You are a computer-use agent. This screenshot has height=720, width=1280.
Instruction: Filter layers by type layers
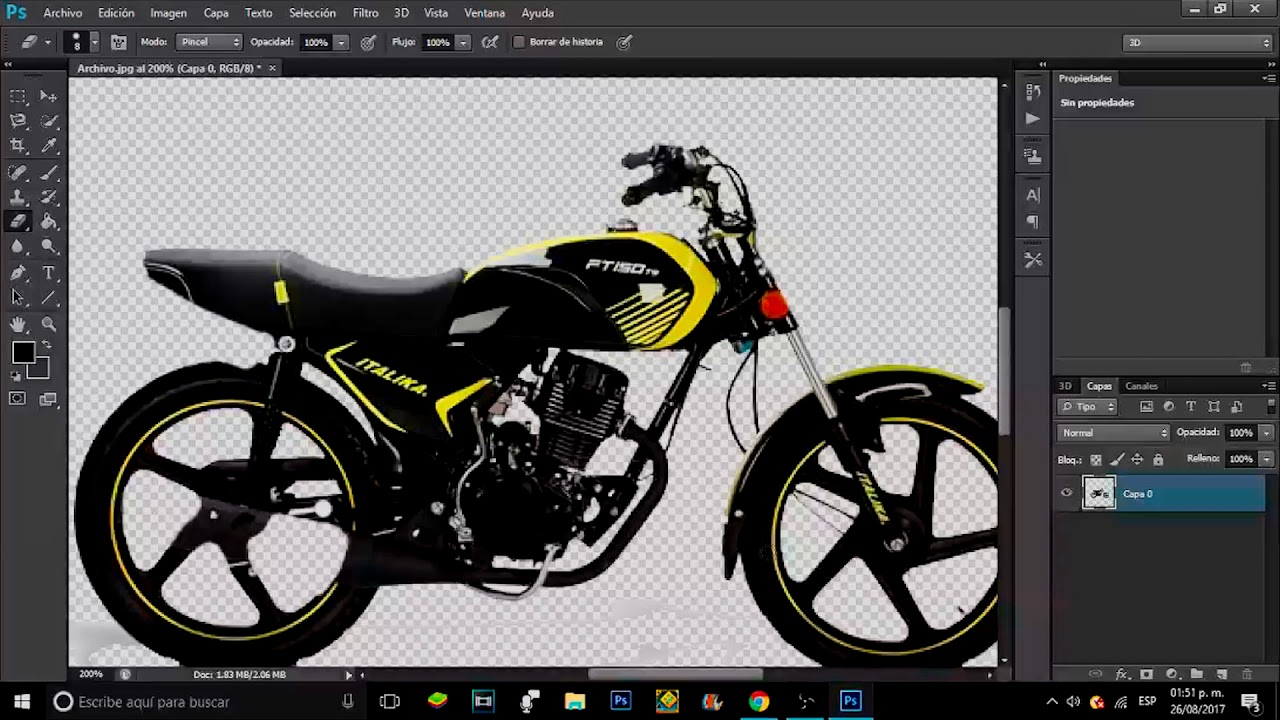[x=1191, y=407]
